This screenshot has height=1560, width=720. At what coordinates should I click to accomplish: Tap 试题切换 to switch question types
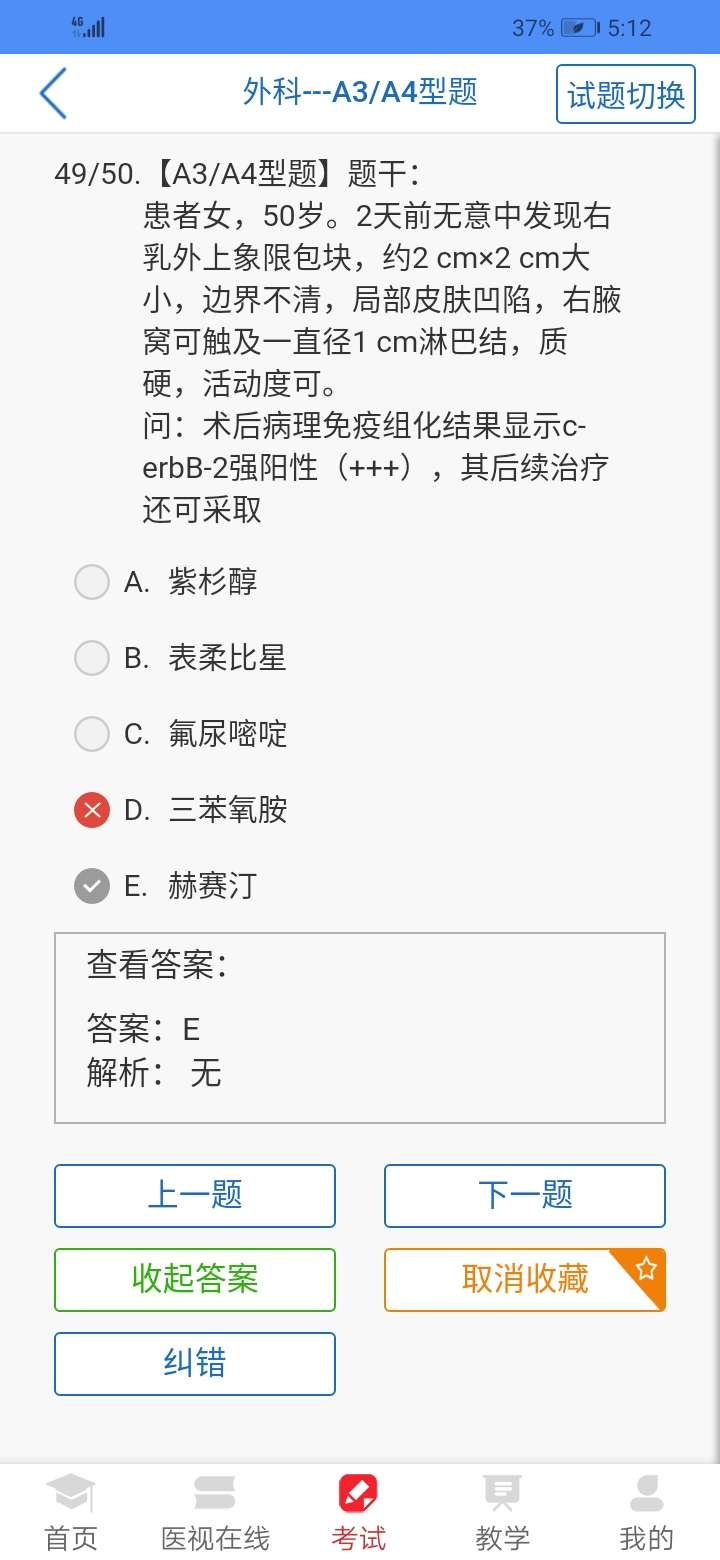625,92
